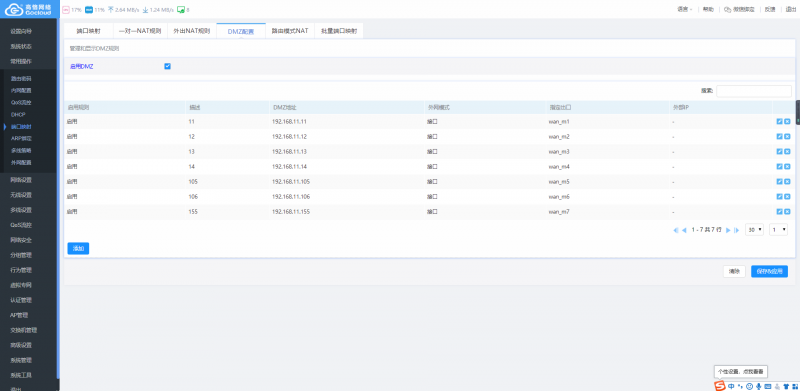Click the CPU usage 17% indicator
The height and width of the screenshot is (391, 800).
coord(72,10)
